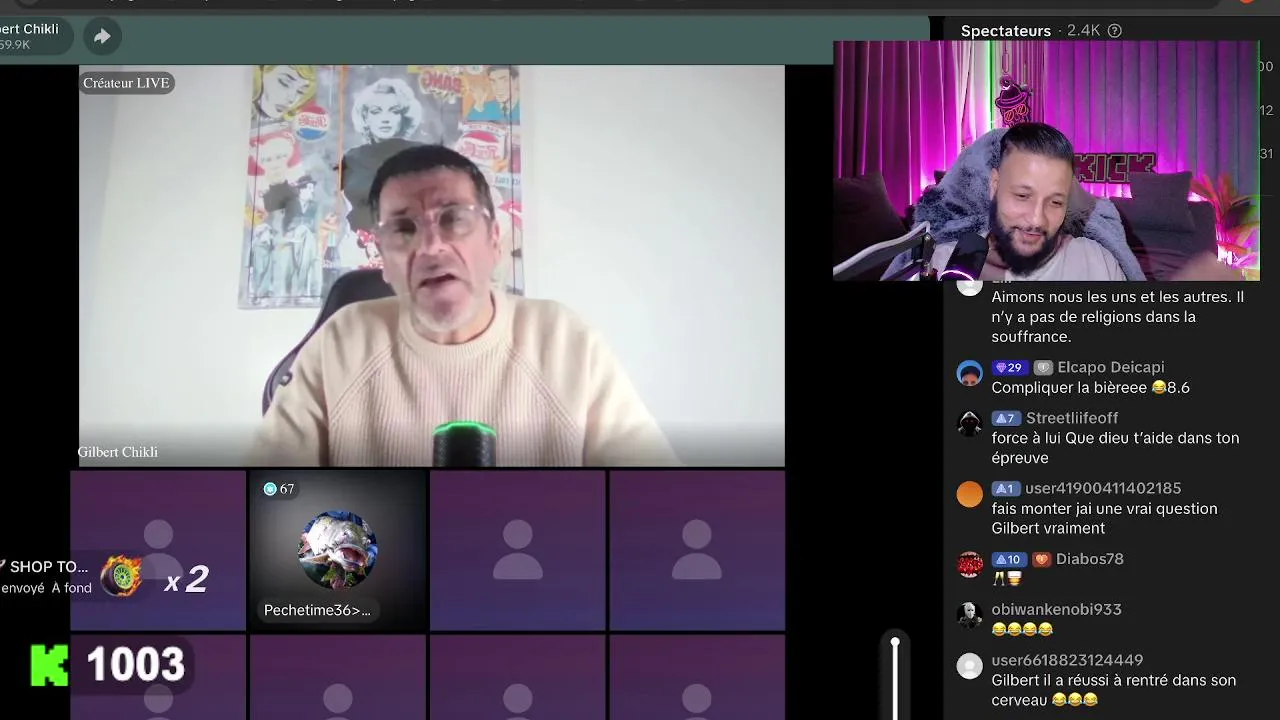Click the heart badge before Diabos78

(1041, 559)
